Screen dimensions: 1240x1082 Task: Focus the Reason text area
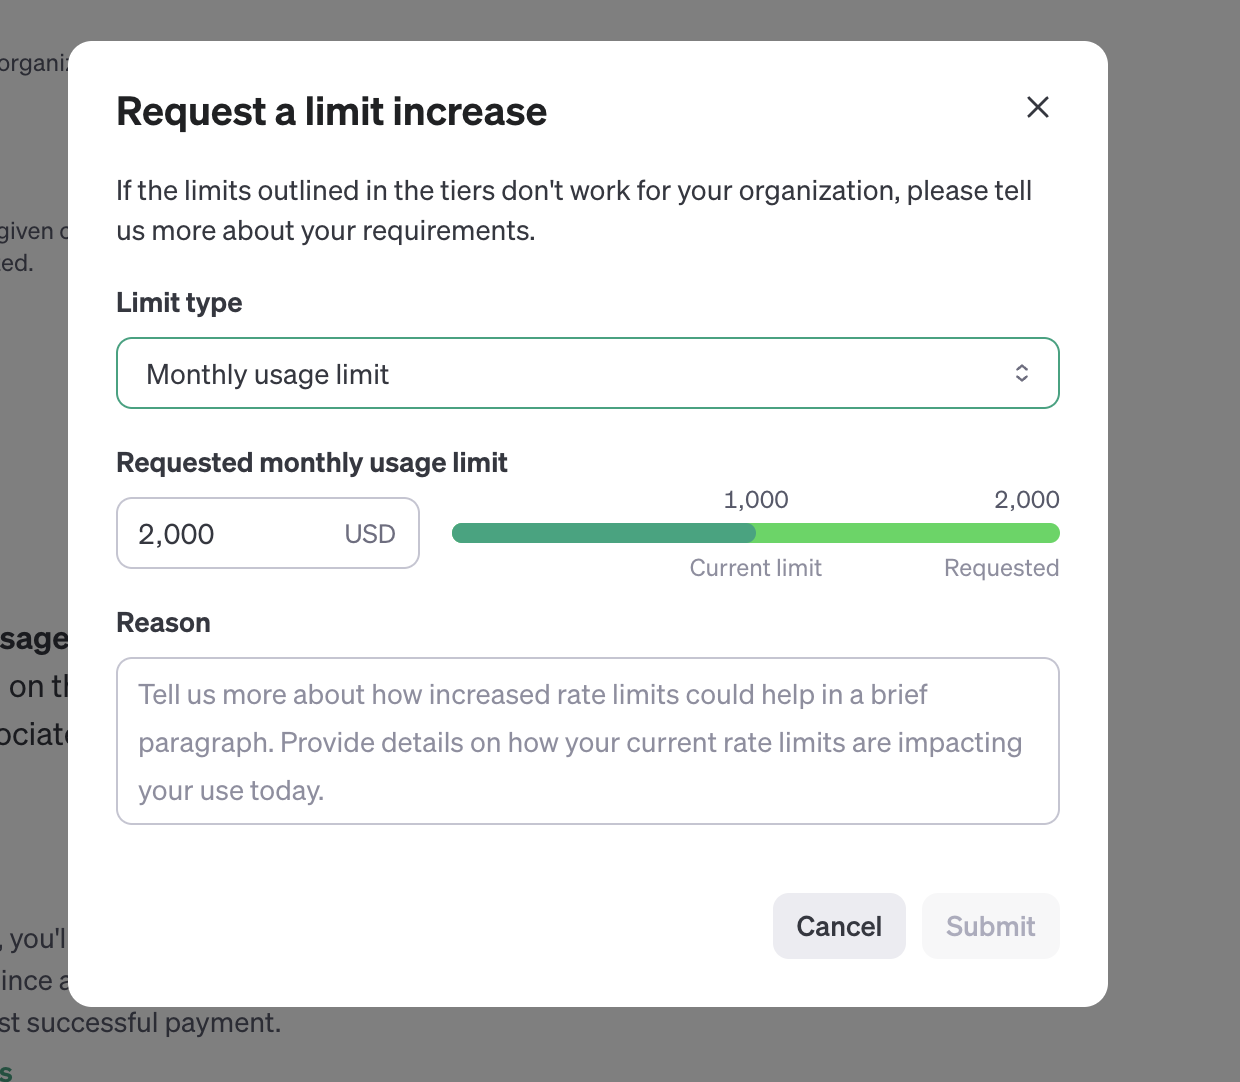click(x=587, y=741)
